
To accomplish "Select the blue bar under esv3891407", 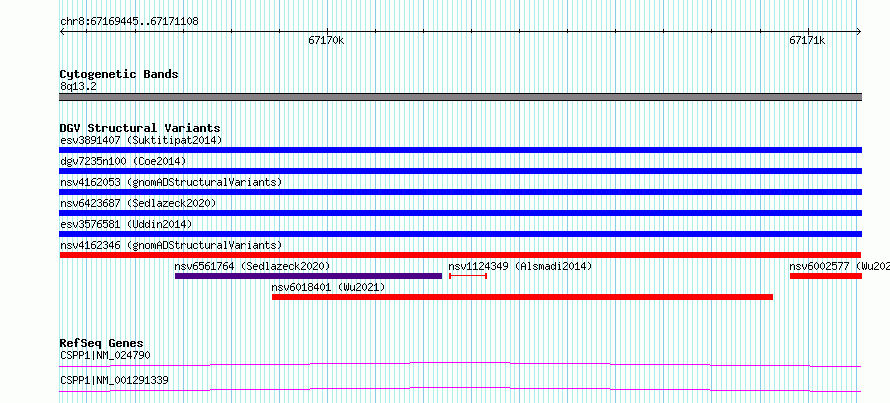I will [461, 150].
